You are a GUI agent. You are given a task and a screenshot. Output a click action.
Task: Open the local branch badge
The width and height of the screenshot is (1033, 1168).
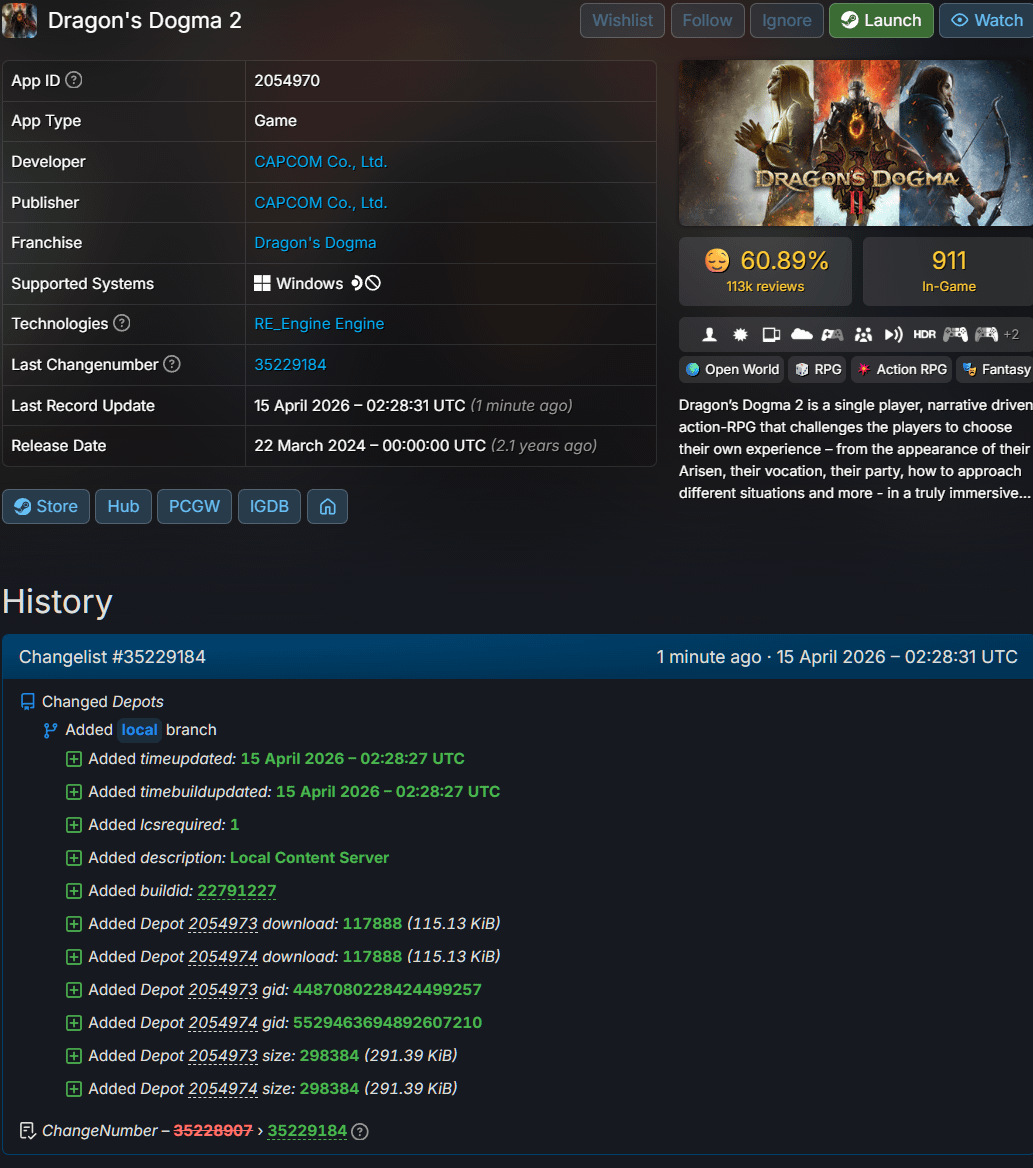[139, 730]
